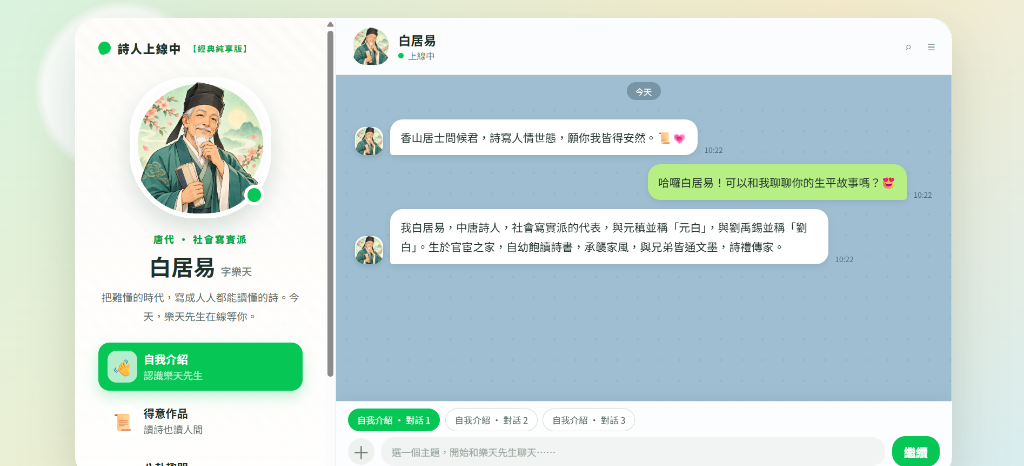Screen dimensions: 1024x466
Task: Click avatar next to the 香山居士問候君 message
Action: click(x=369, y=141)
